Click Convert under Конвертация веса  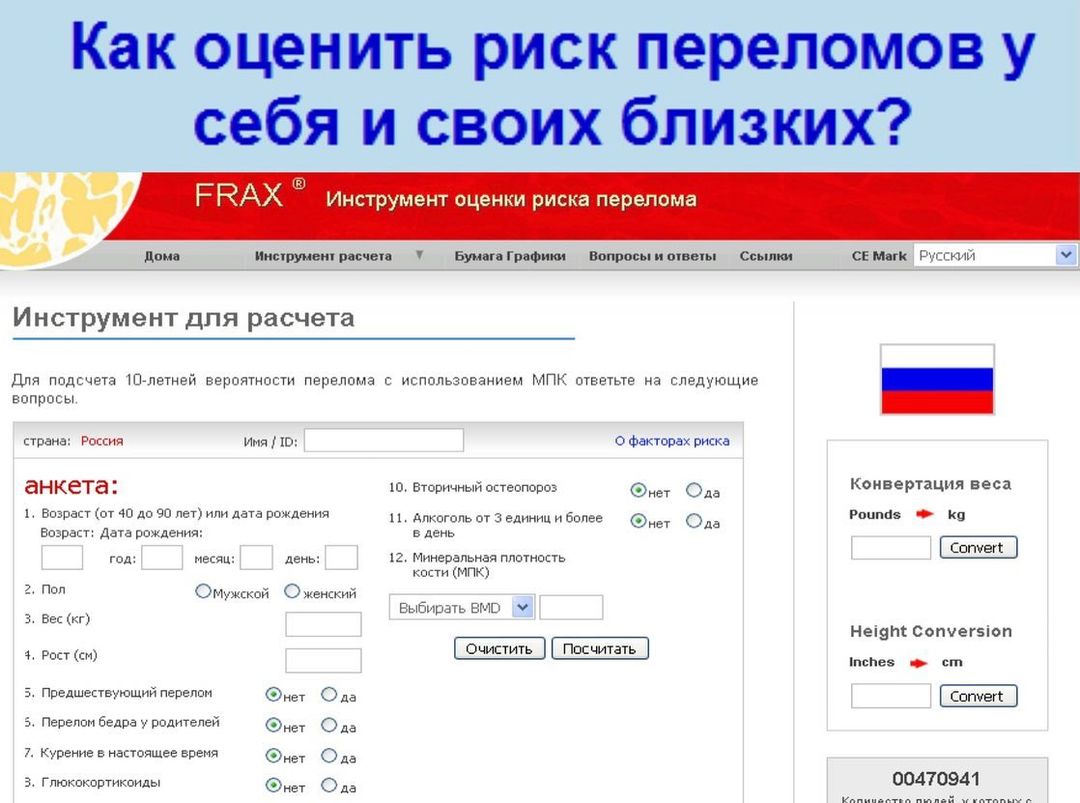tap(977, 548)
